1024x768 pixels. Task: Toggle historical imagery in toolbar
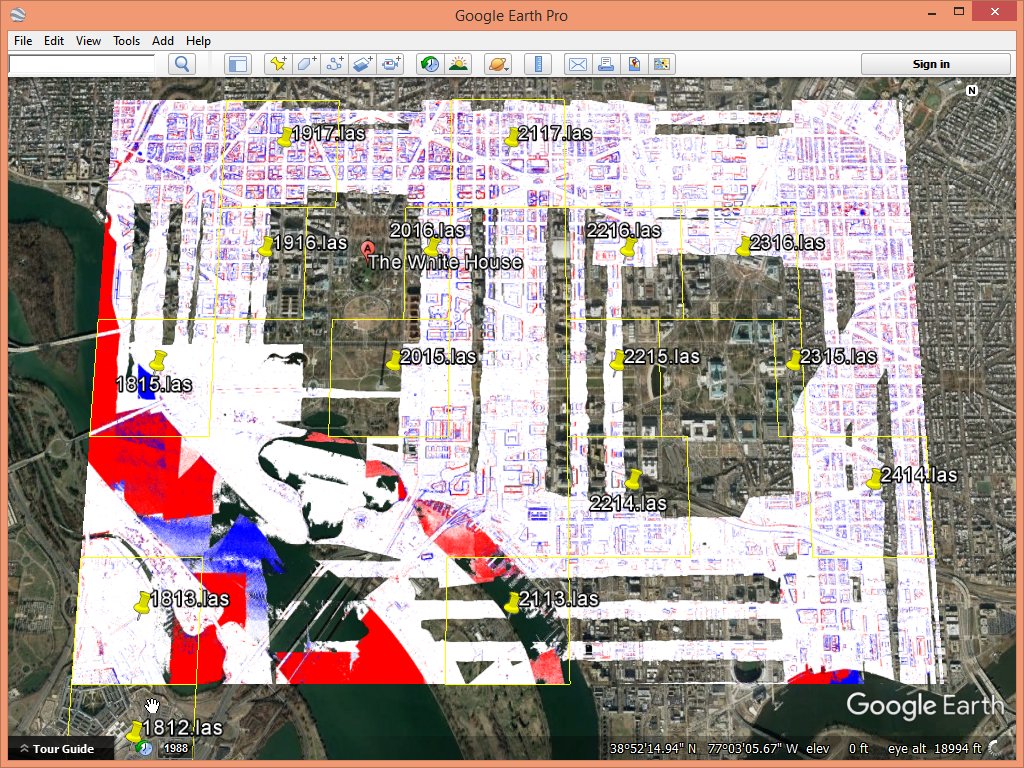429,64
